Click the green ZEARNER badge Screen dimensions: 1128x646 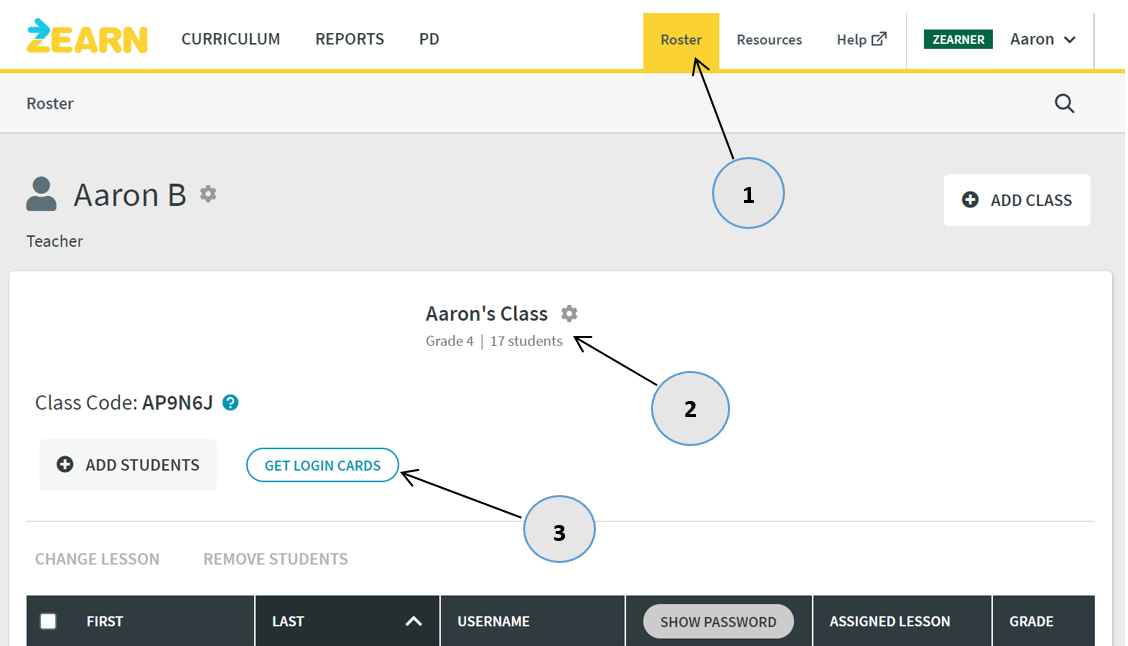click(x=957, y=39)
